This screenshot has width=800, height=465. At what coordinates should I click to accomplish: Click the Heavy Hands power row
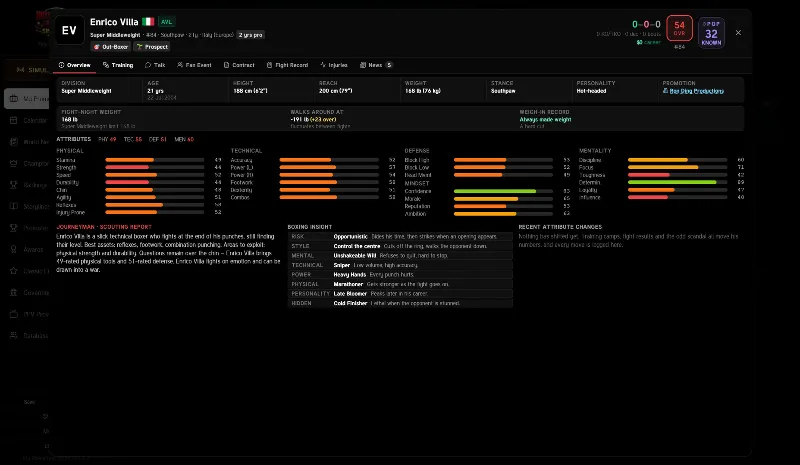pyautogui.click(x=401, y=275)
